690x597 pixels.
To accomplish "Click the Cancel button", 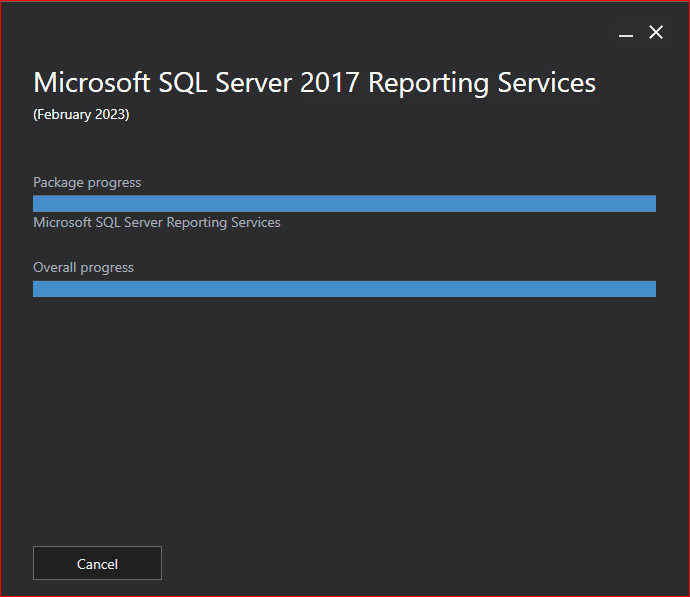I will [x=97, y=563].
